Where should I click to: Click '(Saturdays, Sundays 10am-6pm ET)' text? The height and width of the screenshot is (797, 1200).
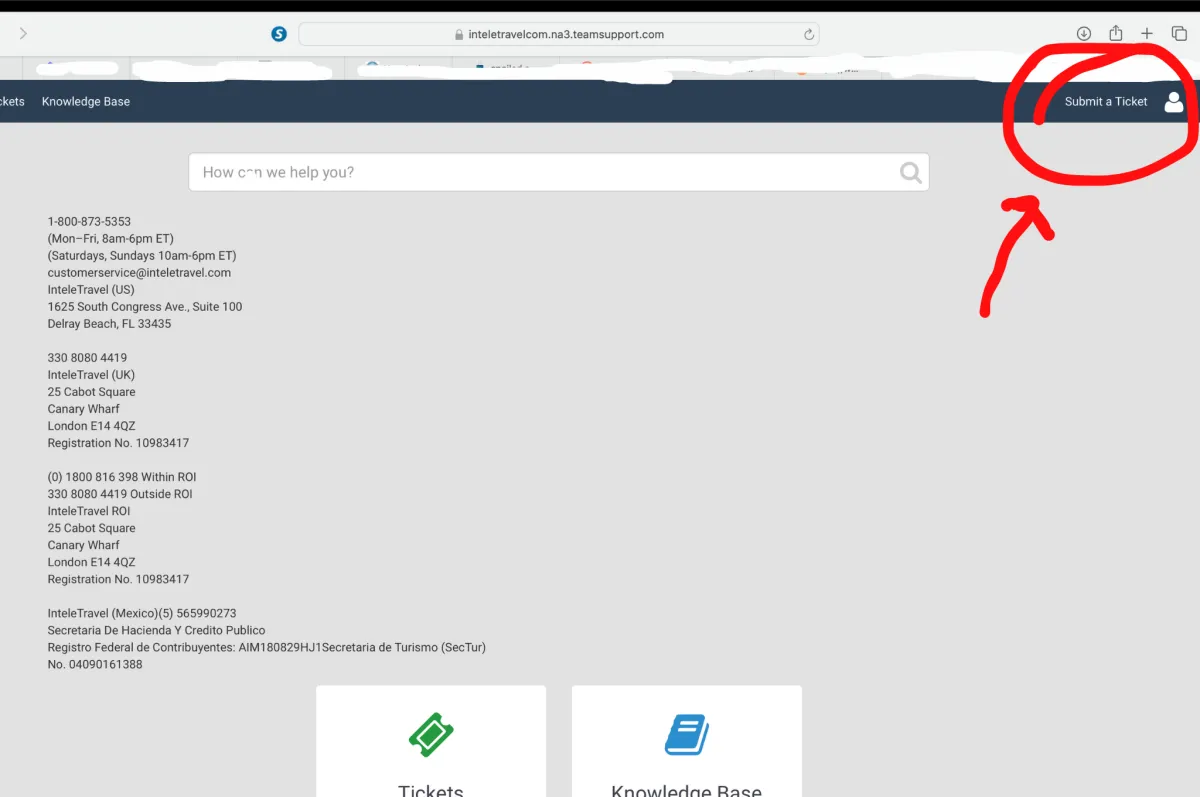pyautogui.click(x=142, y=255)
